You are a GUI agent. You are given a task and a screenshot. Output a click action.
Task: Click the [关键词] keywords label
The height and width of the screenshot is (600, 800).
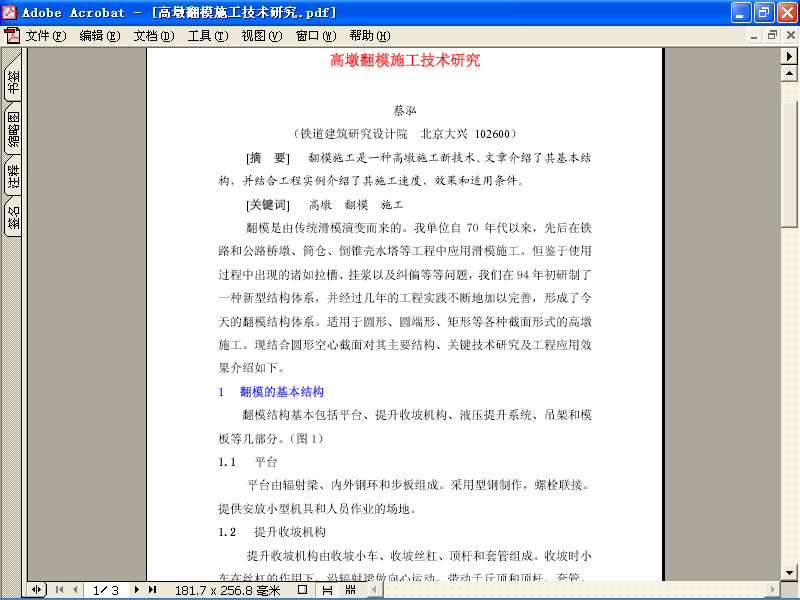[268, 205]
